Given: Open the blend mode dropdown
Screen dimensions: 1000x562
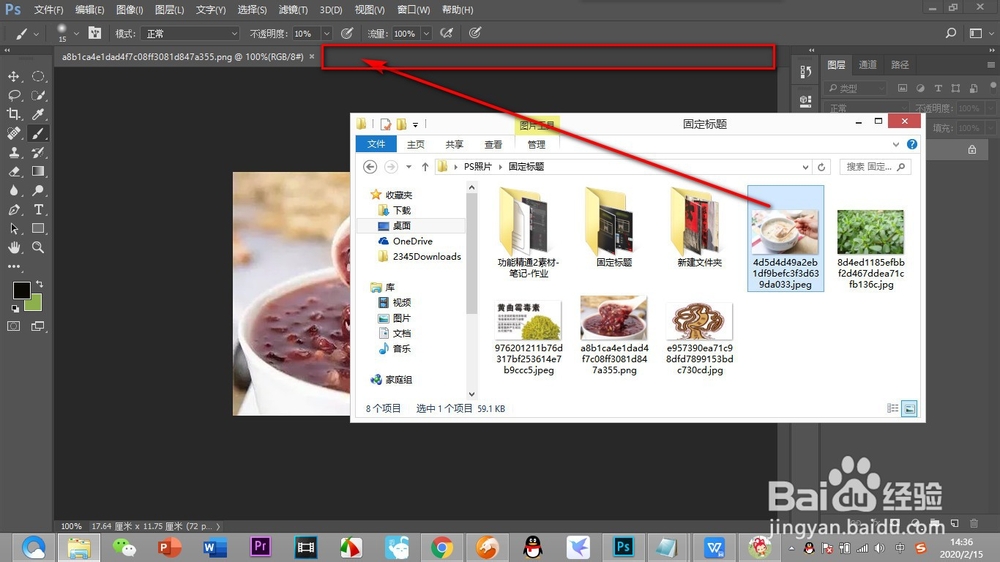Looking at the screenshot, I should pos(189,33).
